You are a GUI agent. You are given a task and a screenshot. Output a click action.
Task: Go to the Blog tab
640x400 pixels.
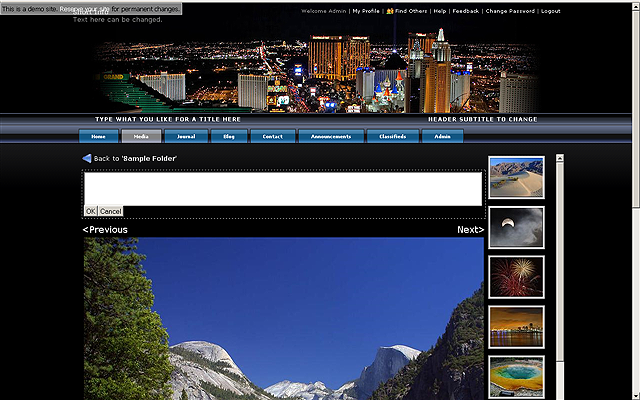click(229, 136)
